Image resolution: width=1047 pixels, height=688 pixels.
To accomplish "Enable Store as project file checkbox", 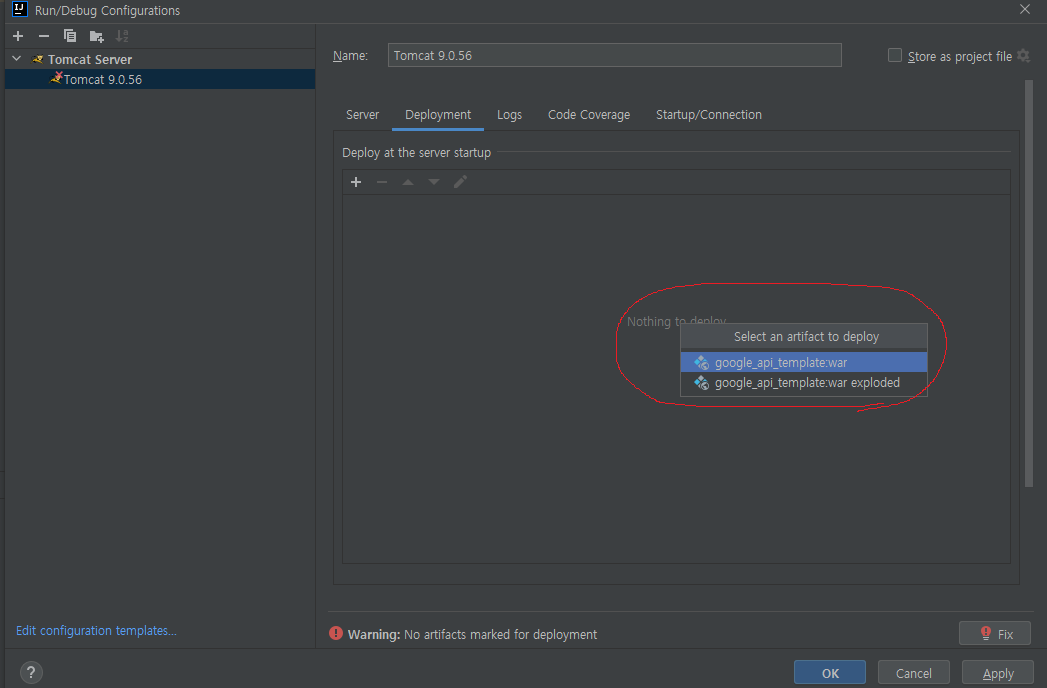I will 895,55.
